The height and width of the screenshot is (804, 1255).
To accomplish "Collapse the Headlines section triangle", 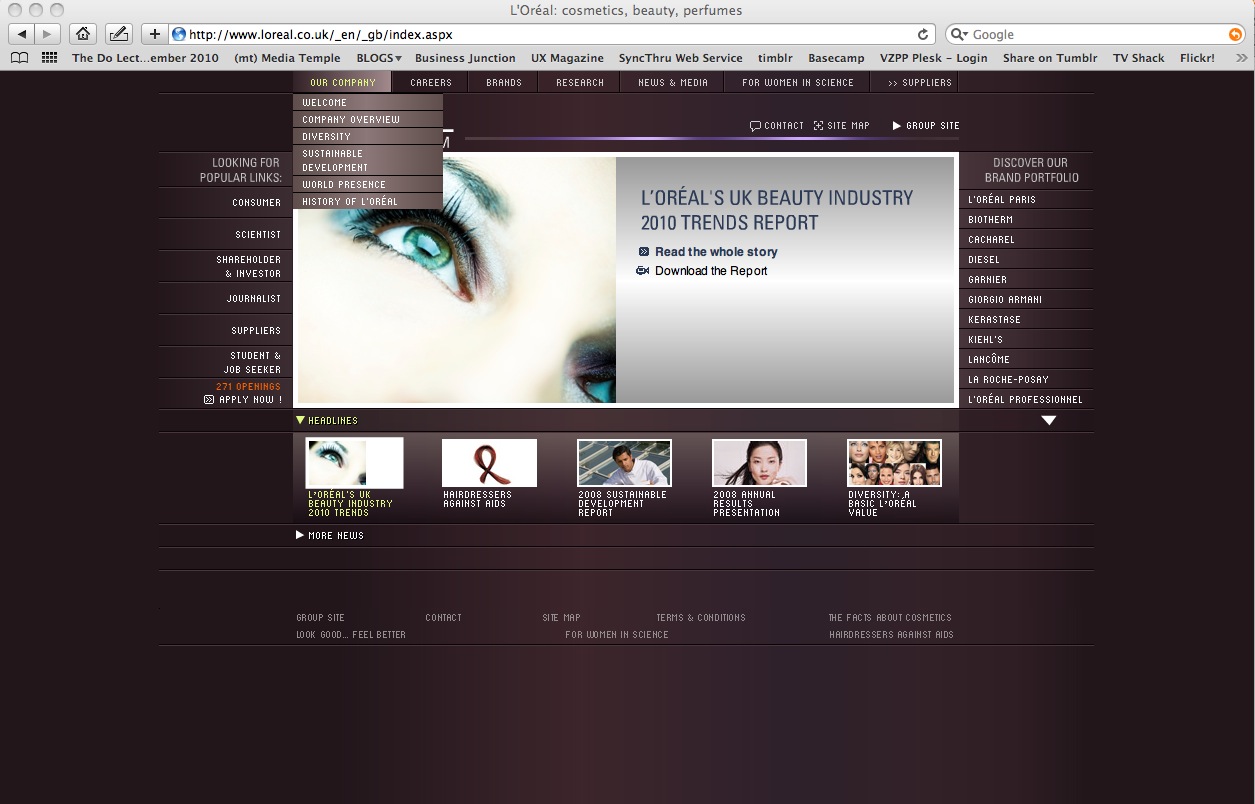I will pyautogui.click(x=301, y=420).
